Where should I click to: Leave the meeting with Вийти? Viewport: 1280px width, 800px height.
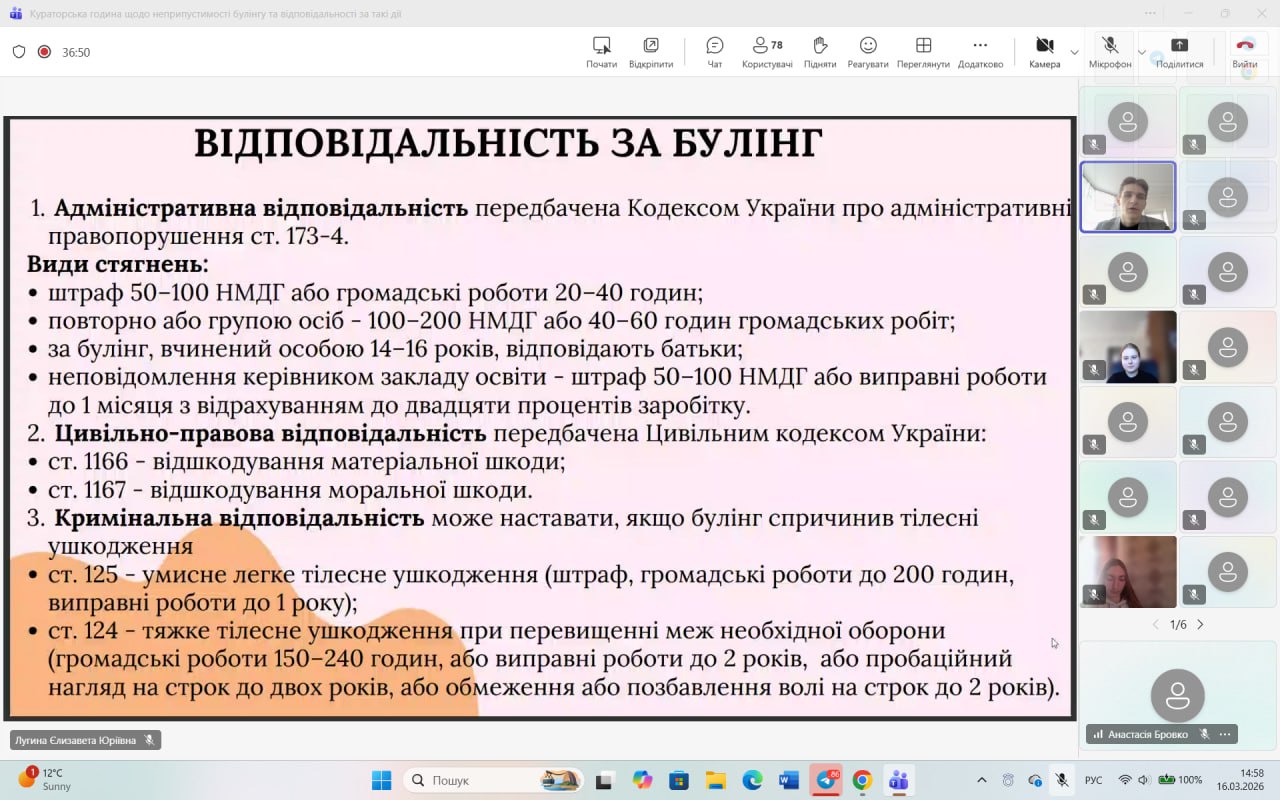pos(1244,52)
